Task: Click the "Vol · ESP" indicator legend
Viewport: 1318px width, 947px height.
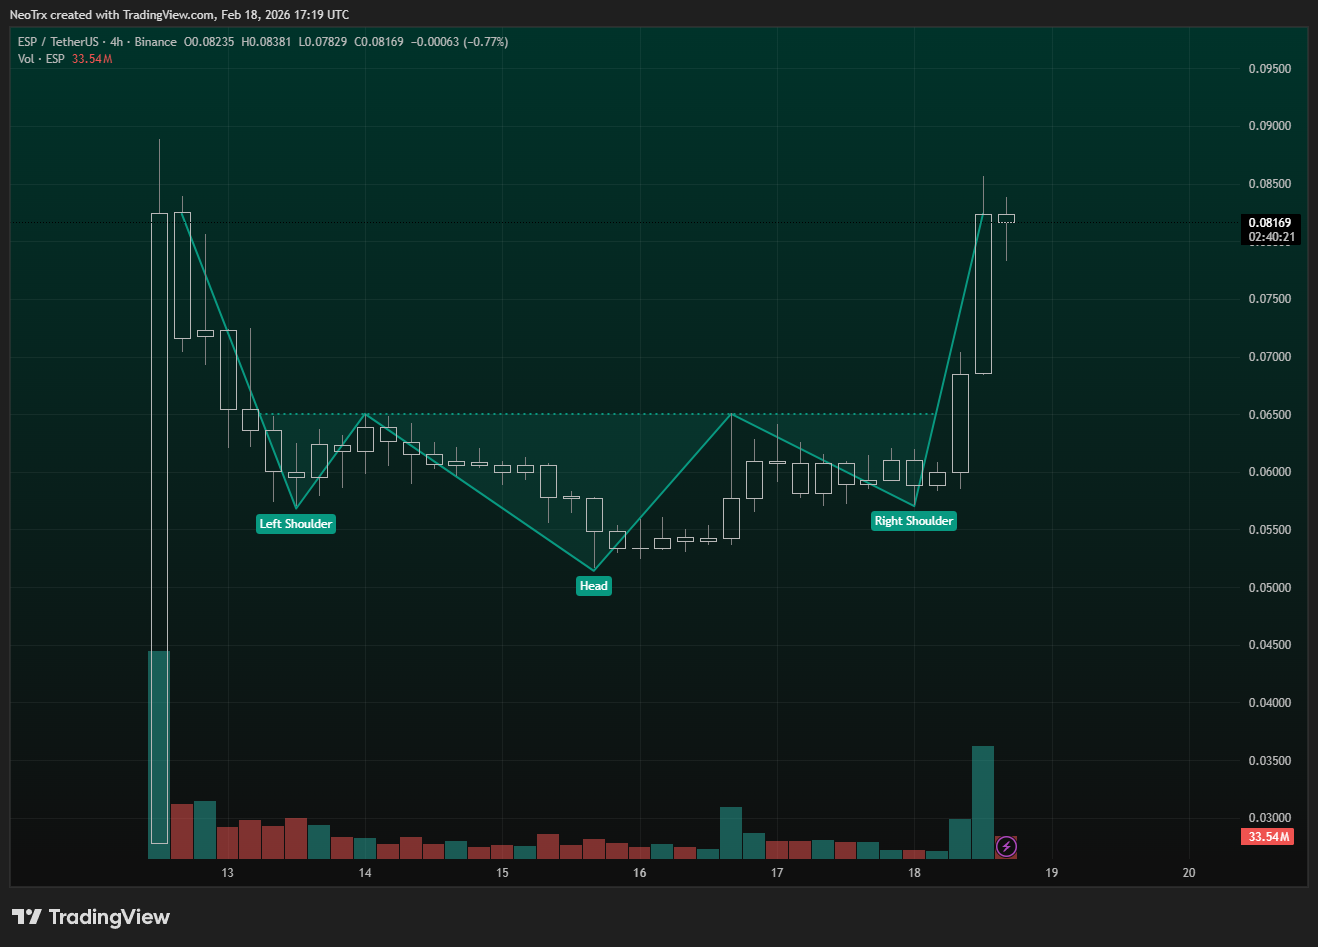Action: coord(41,59)
